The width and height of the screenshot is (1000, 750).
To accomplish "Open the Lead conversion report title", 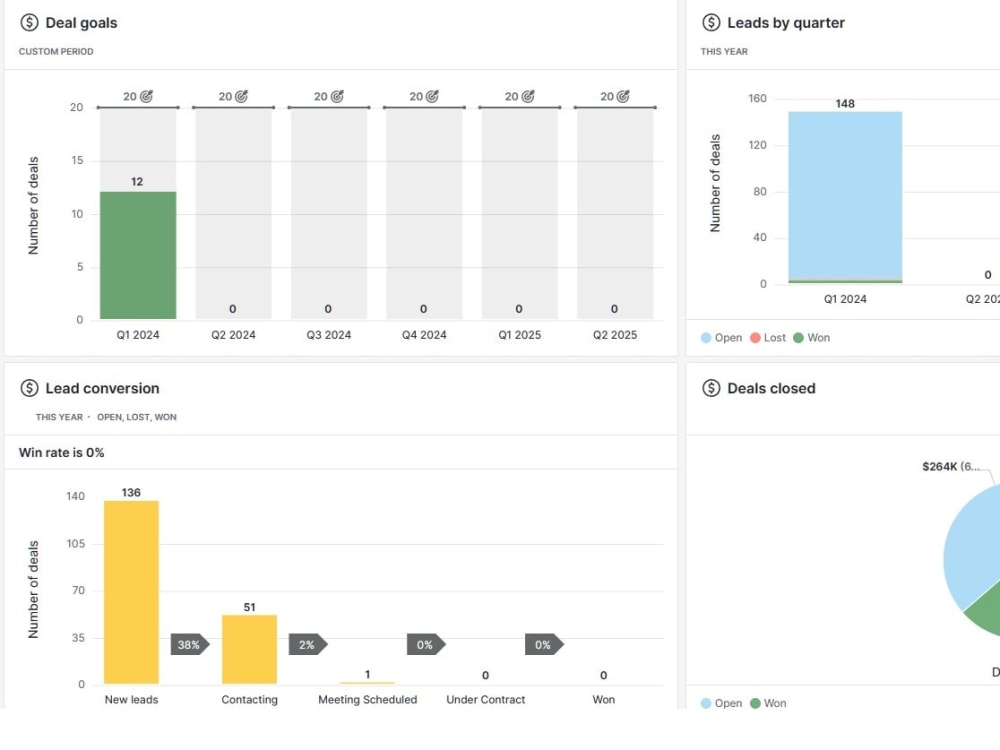I will coord(102,388).
